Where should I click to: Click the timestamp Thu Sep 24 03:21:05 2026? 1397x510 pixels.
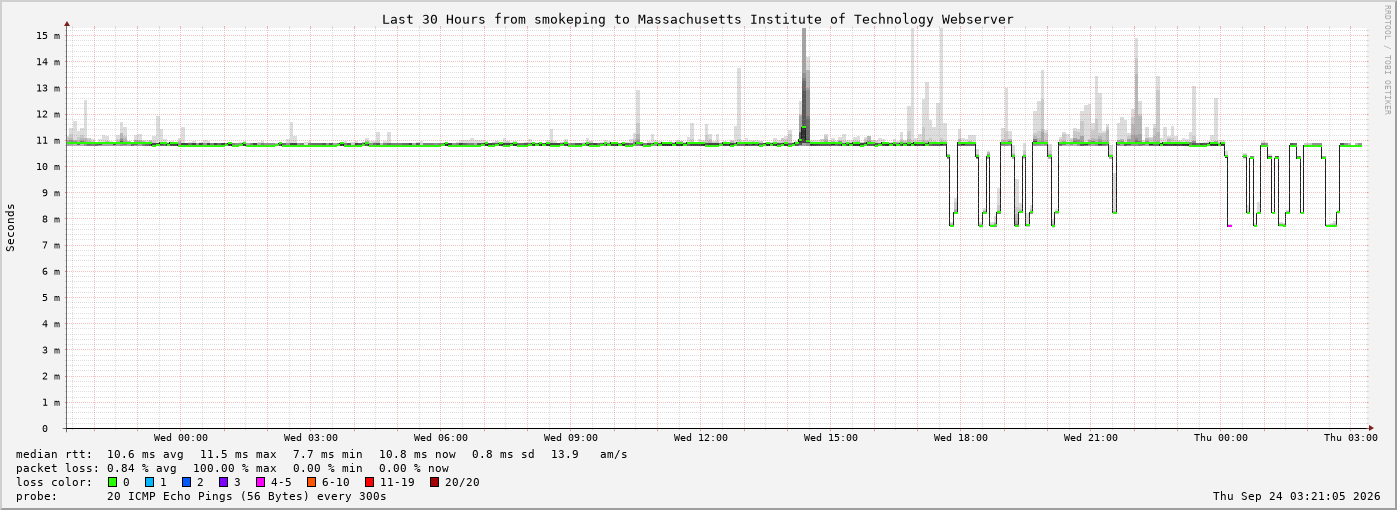[x=1297, y=496]
